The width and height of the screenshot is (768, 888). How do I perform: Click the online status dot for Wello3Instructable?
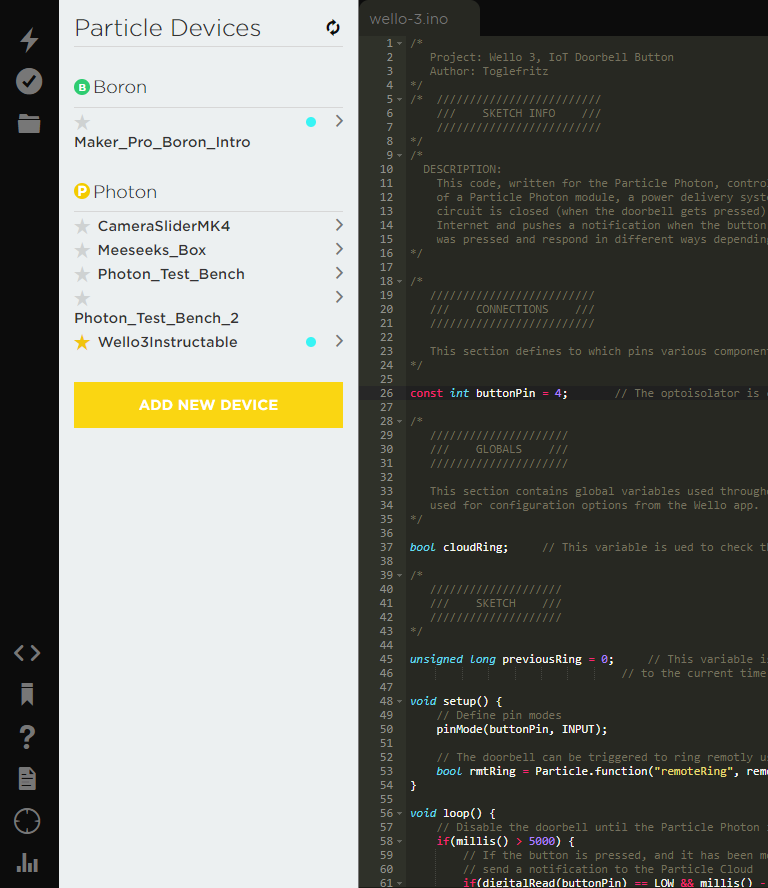point(311,341)
